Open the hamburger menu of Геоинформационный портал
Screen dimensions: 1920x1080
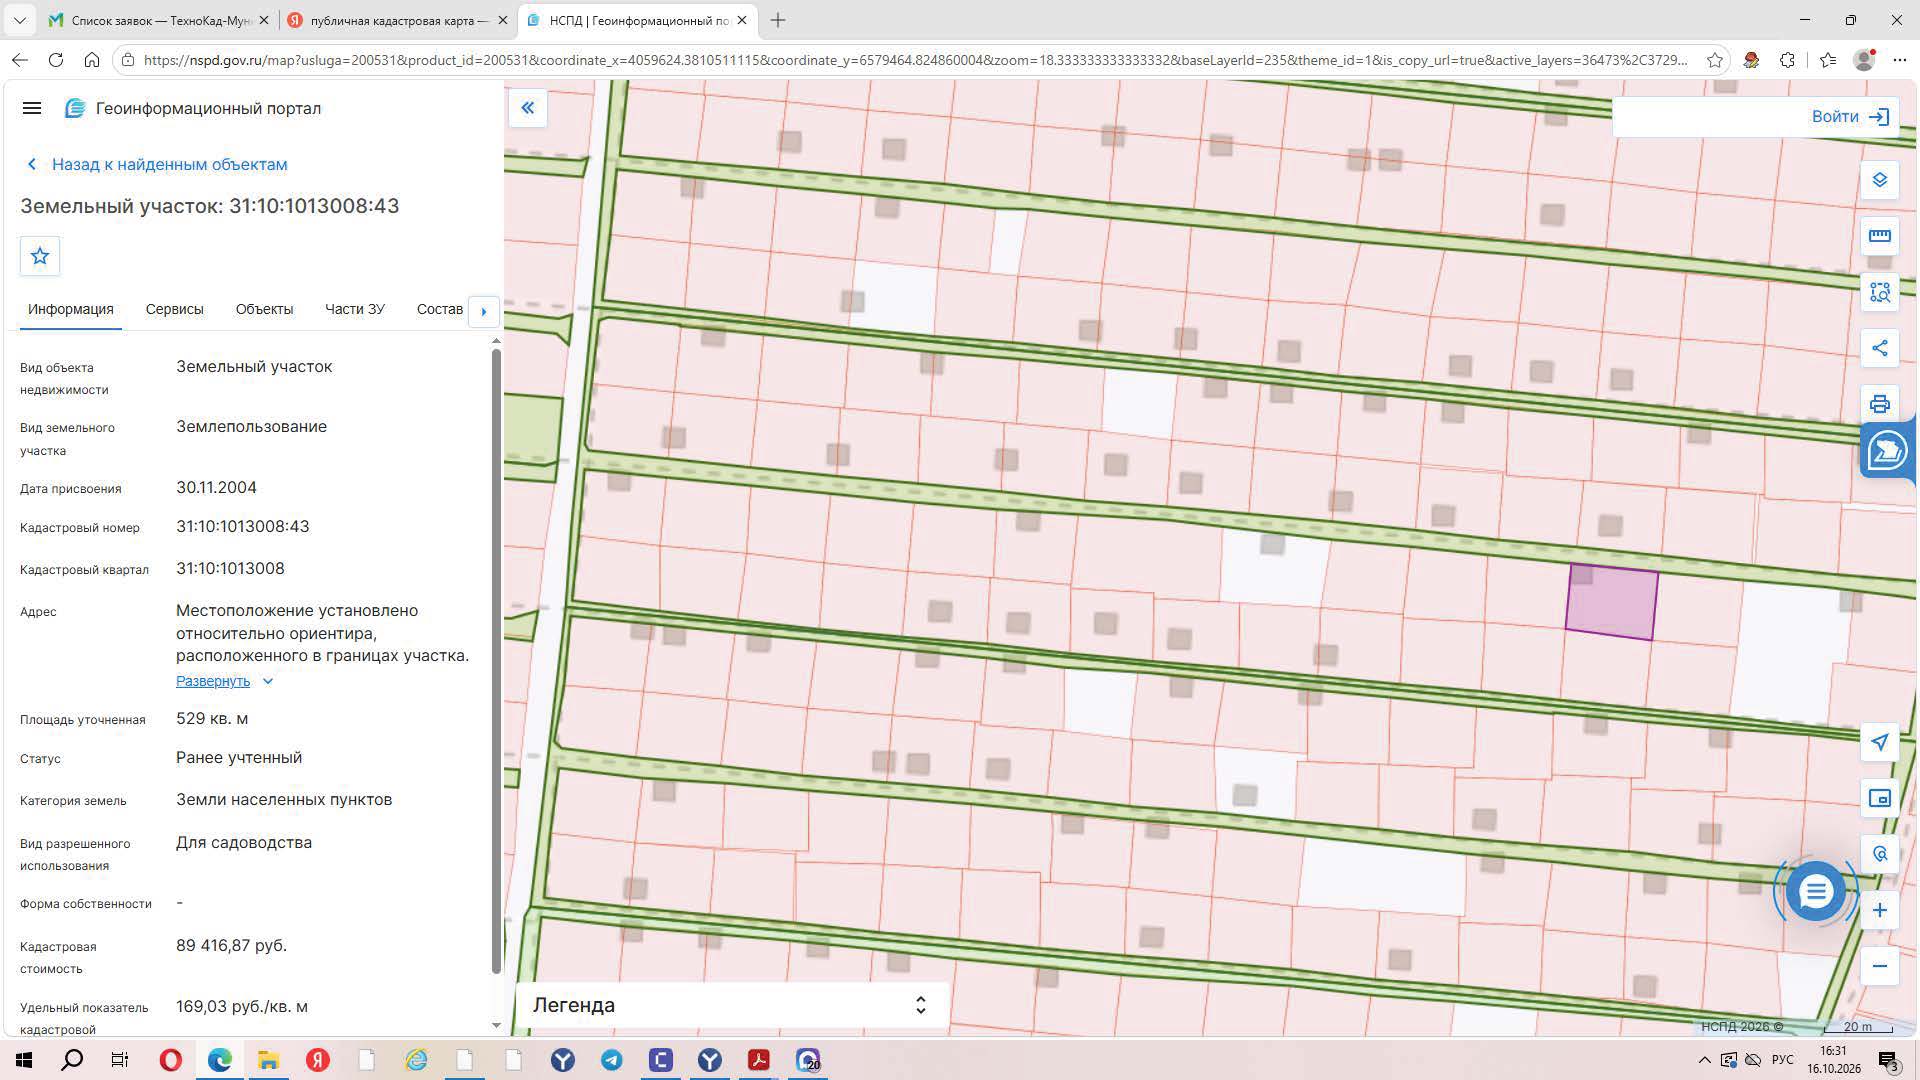point(32,108)
